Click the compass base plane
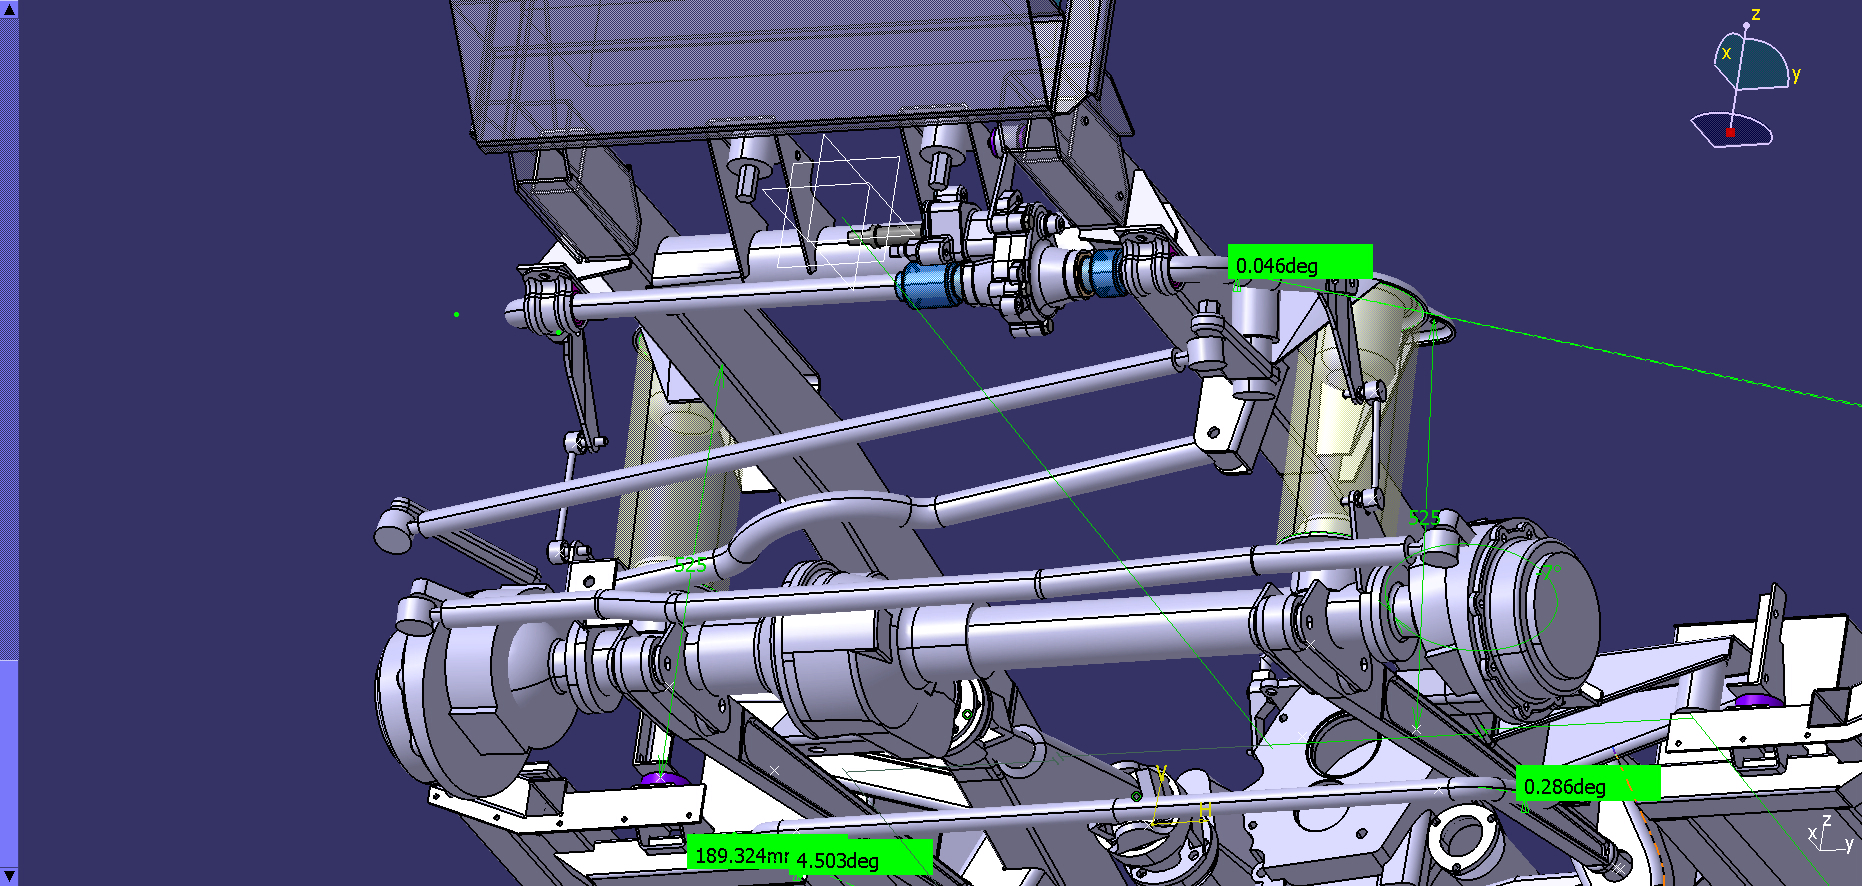 point(1750,131)
